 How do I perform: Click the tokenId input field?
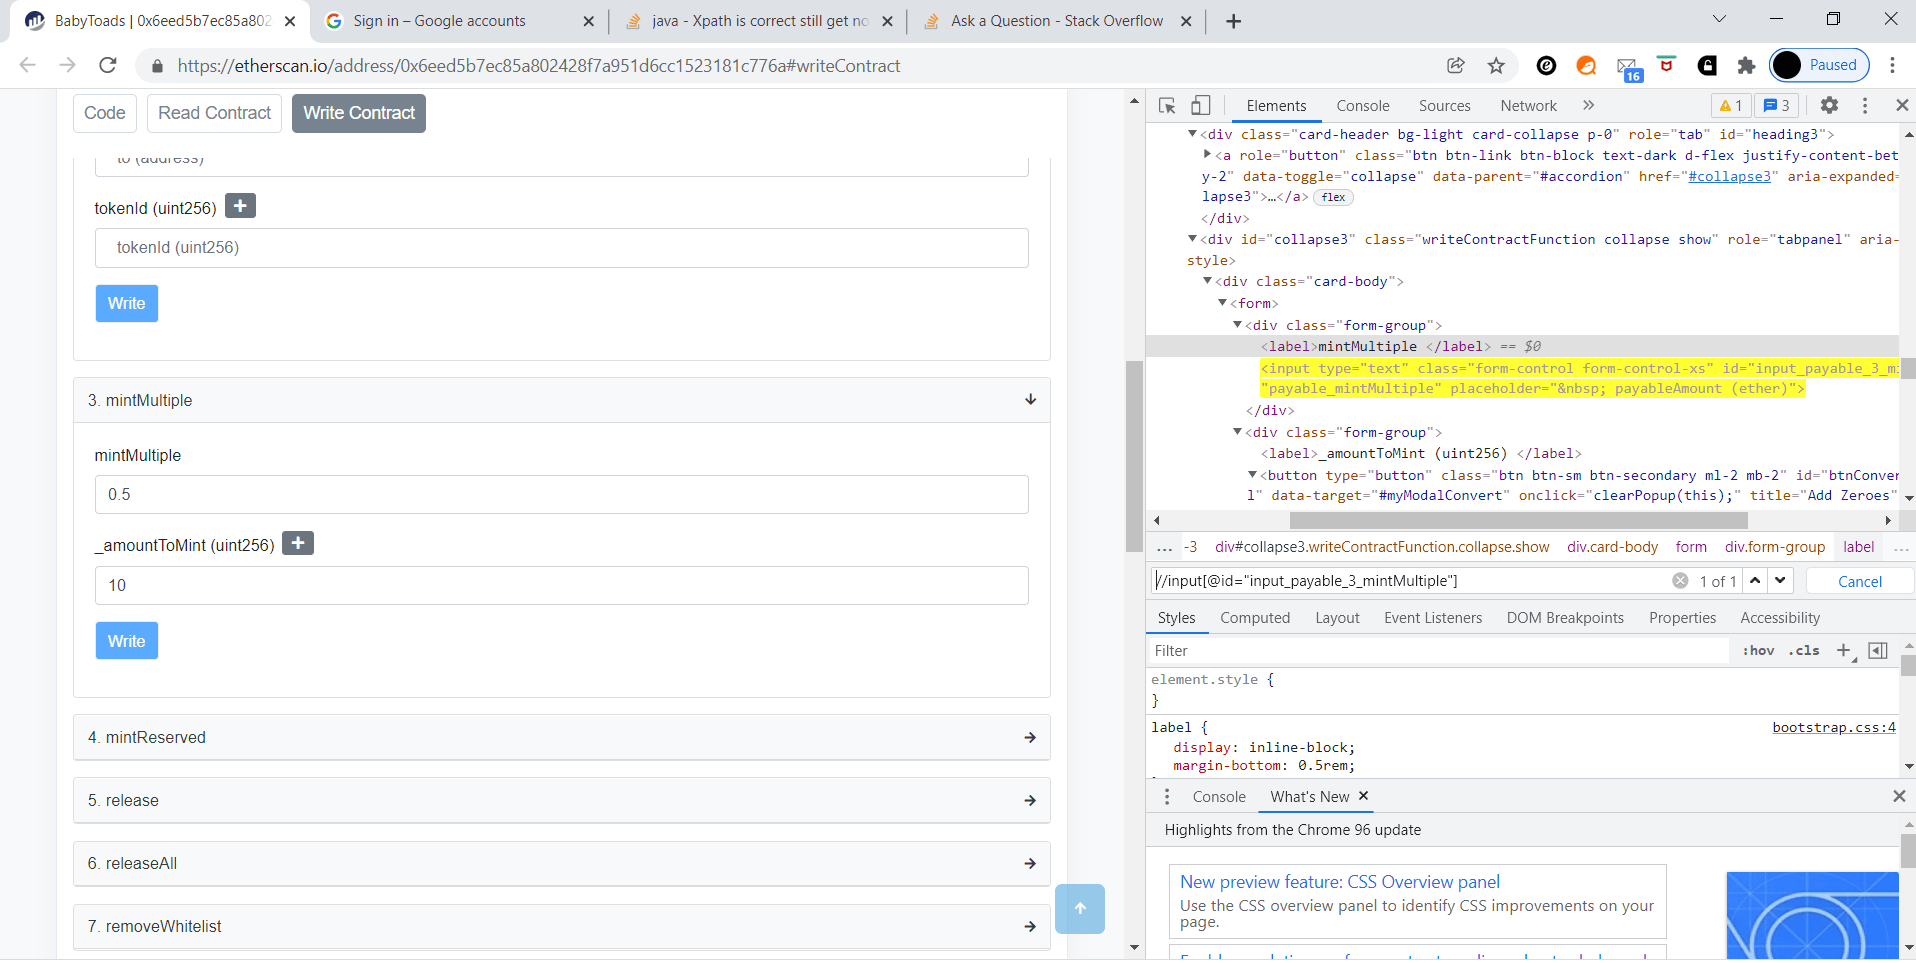click(562, 247)
